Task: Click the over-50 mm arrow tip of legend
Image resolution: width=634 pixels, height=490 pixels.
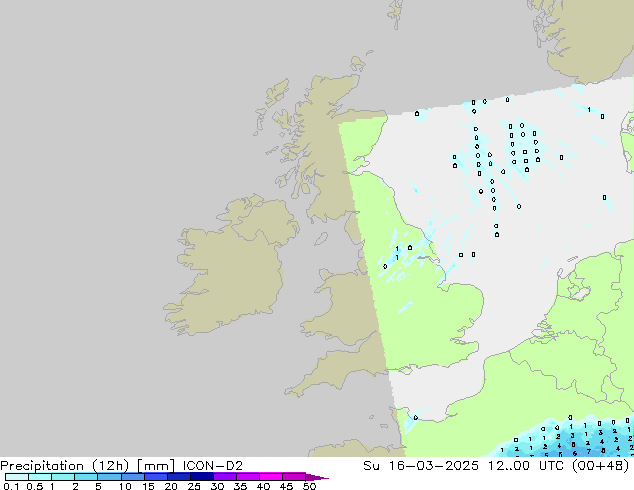Action: (x=317, y=477)
